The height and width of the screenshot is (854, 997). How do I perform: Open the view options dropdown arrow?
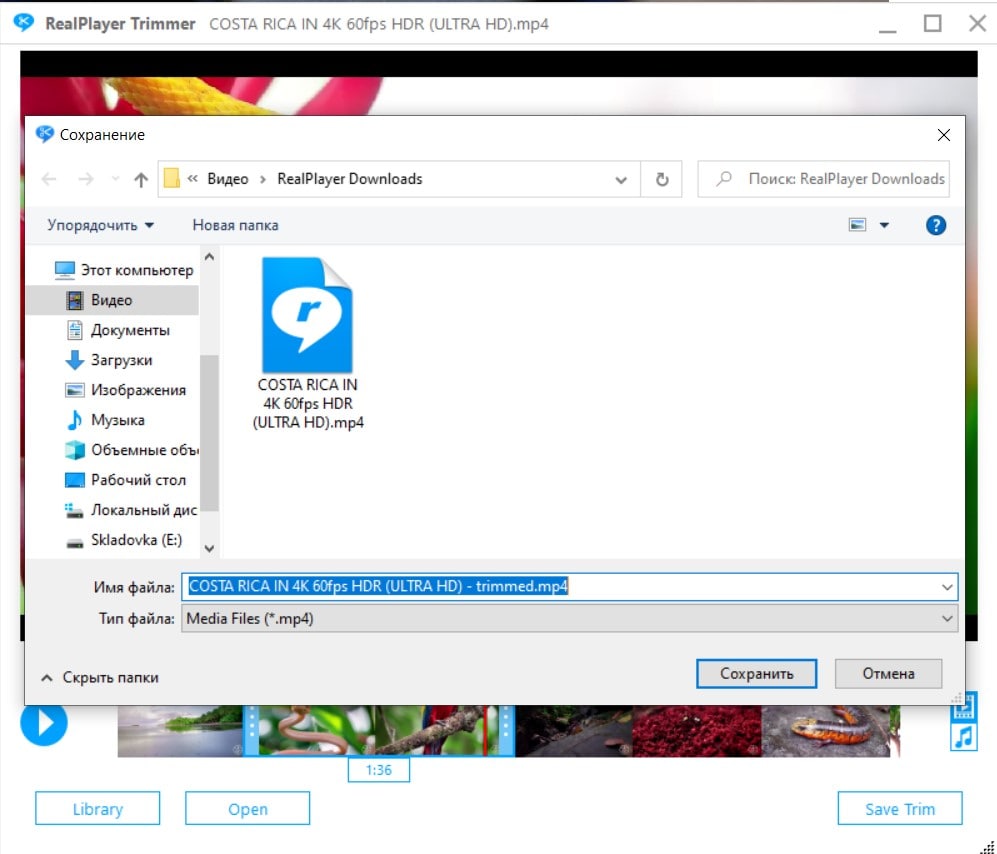(884, 225)
